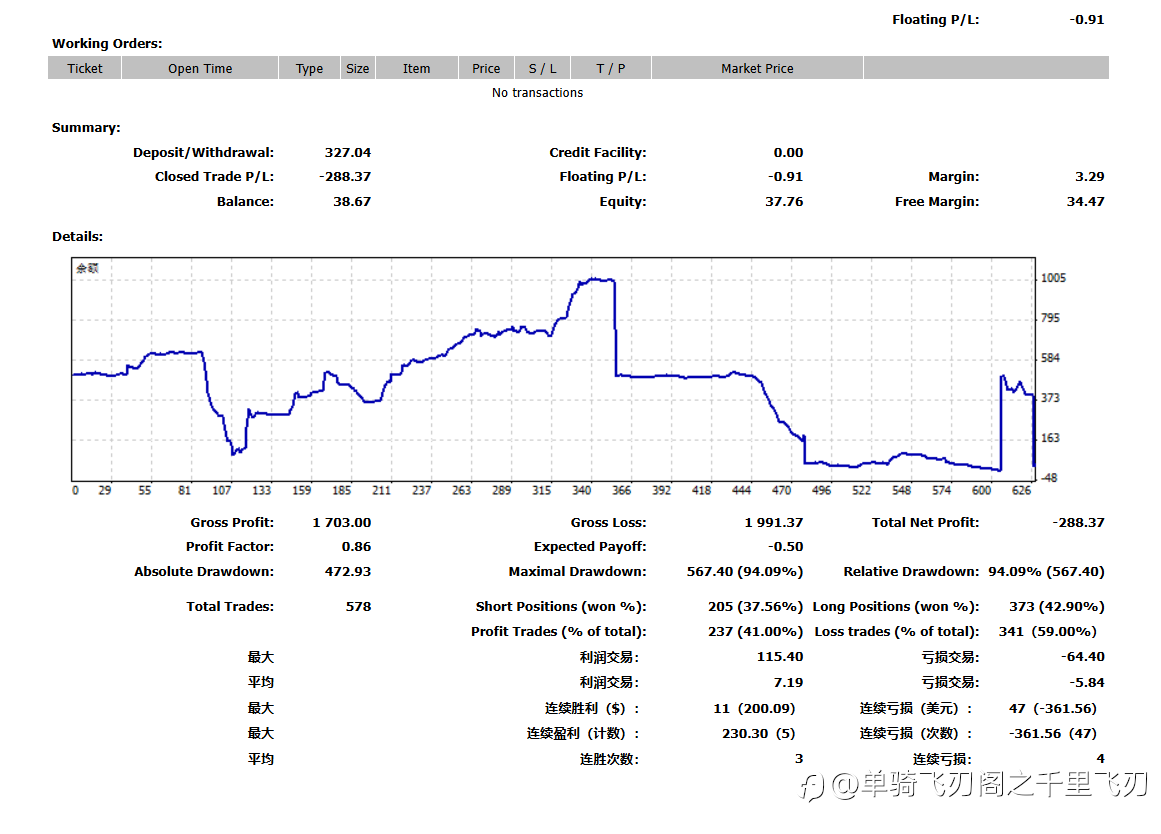Click the Summary heading
The width and height of the screenshot is (1161, 834).
pos(86,127)
